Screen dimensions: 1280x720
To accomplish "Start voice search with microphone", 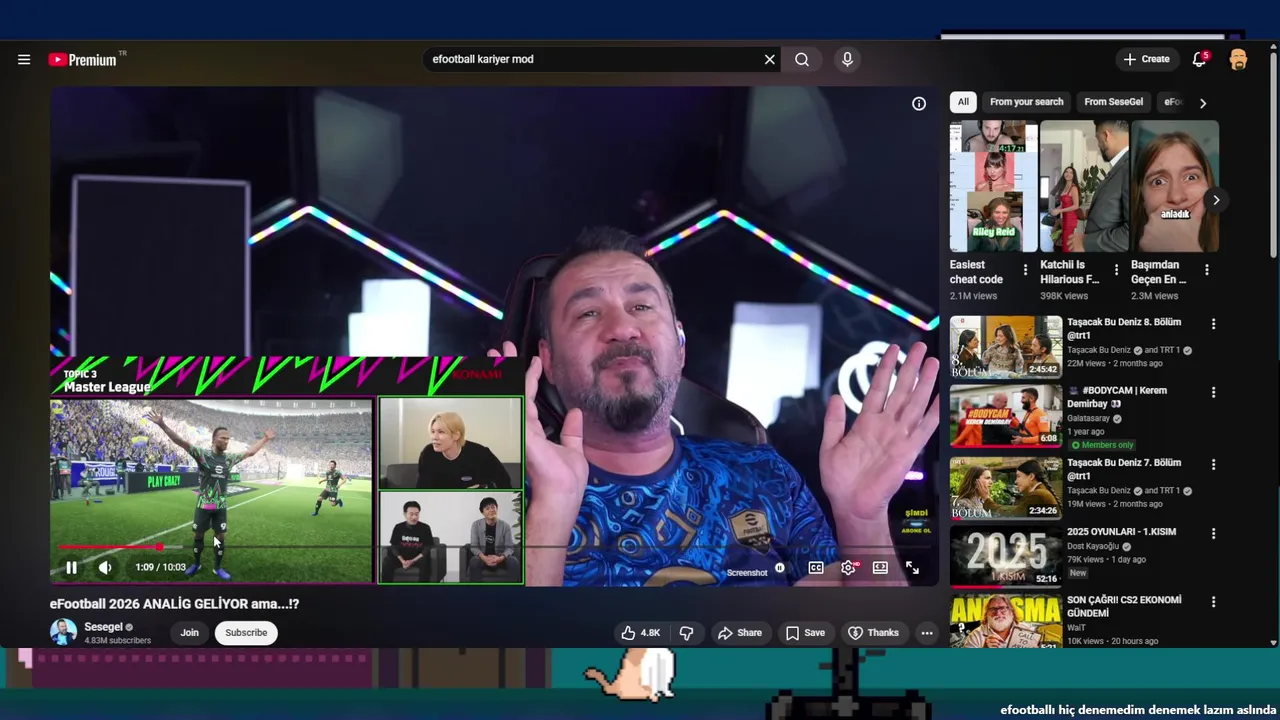I will (847, 60).
